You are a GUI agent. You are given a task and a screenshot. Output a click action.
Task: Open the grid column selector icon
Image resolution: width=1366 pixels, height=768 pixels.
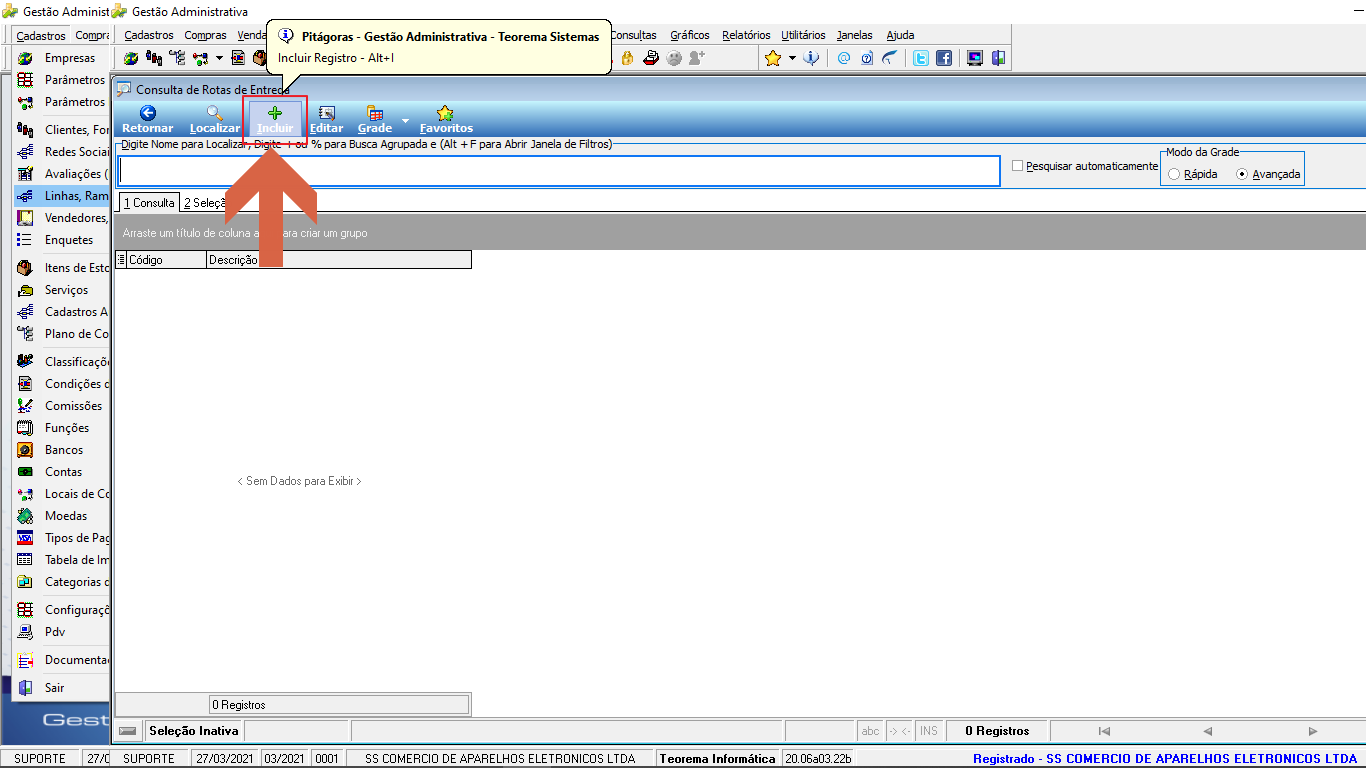(121, 260)
